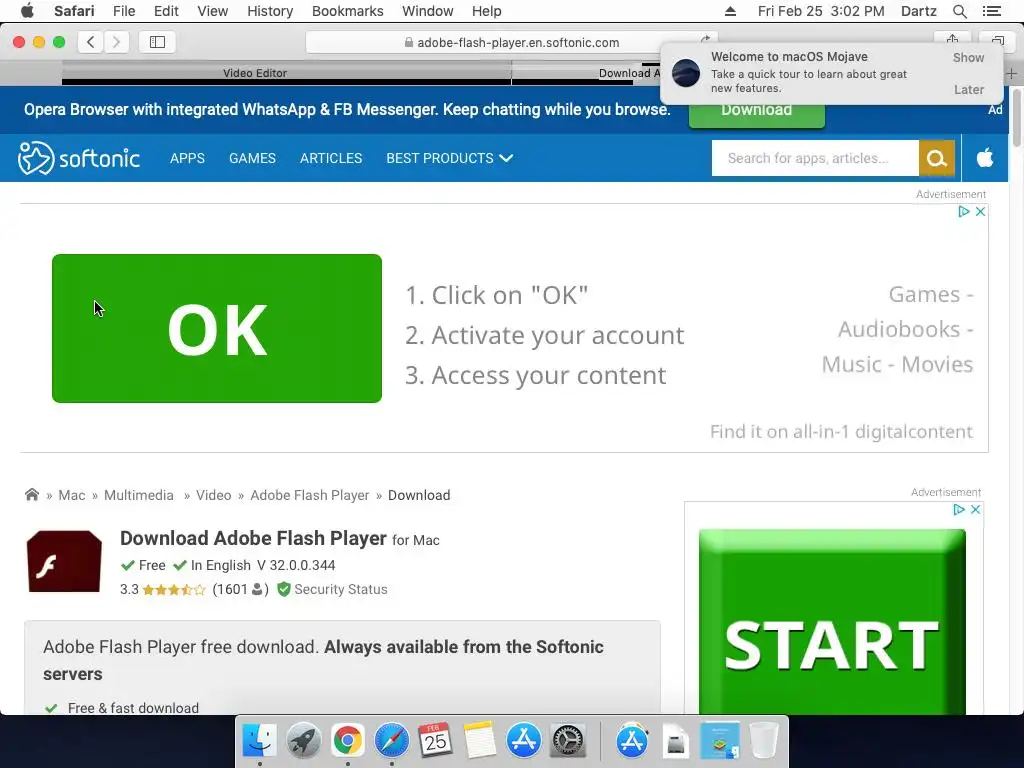Click APPS in Softonic navigation

pos(187,158)
